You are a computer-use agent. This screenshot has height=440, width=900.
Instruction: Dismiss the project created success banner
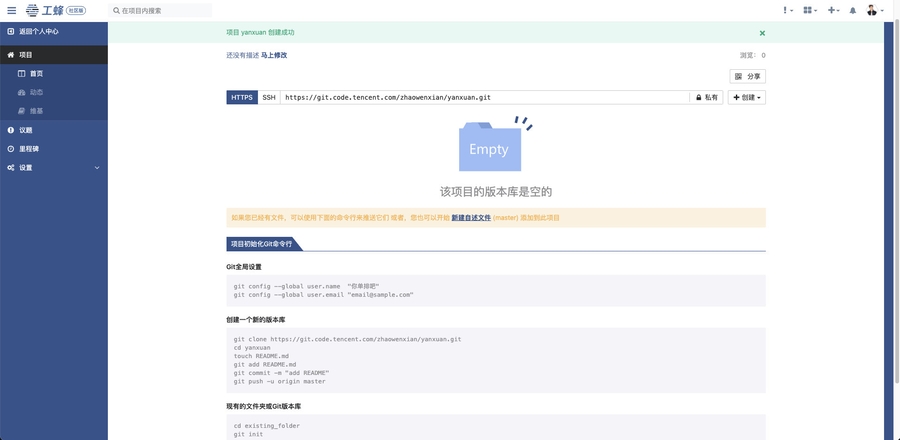tap(762, 33)
